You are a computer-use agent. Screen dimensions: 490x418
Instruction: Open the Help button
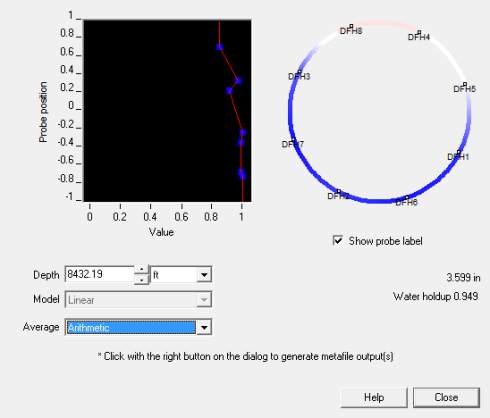tap(374, 397)
